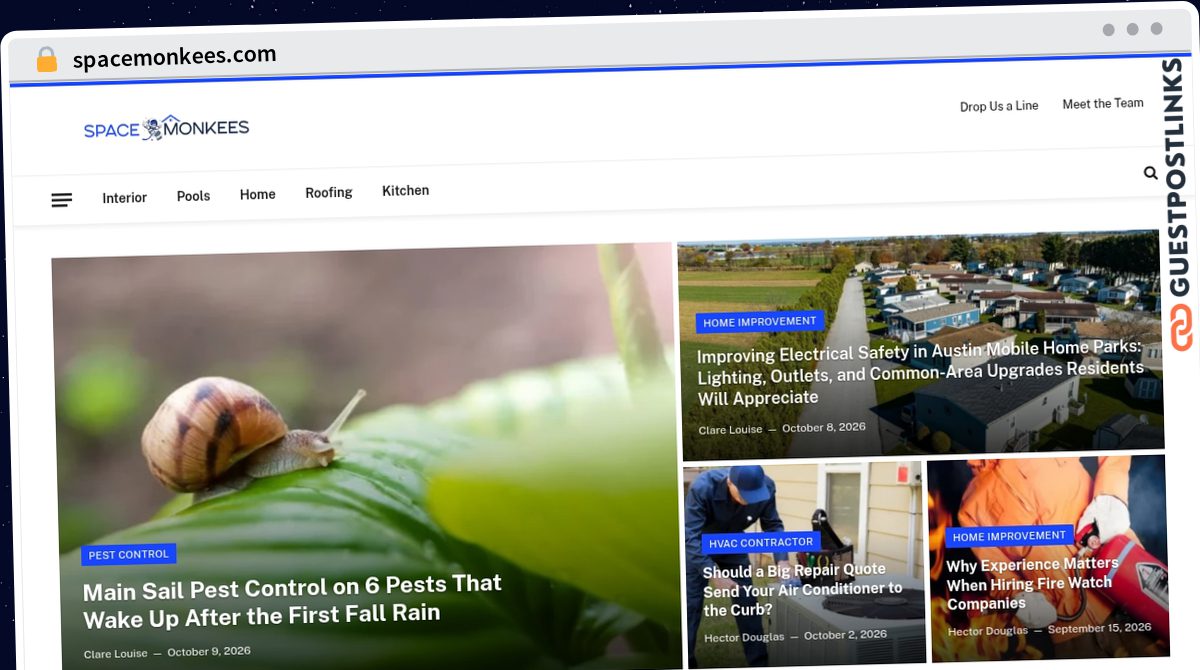Select the Kitchen menu item
The height and width of the screenshot is (670, 1200).
click(405, 190)
